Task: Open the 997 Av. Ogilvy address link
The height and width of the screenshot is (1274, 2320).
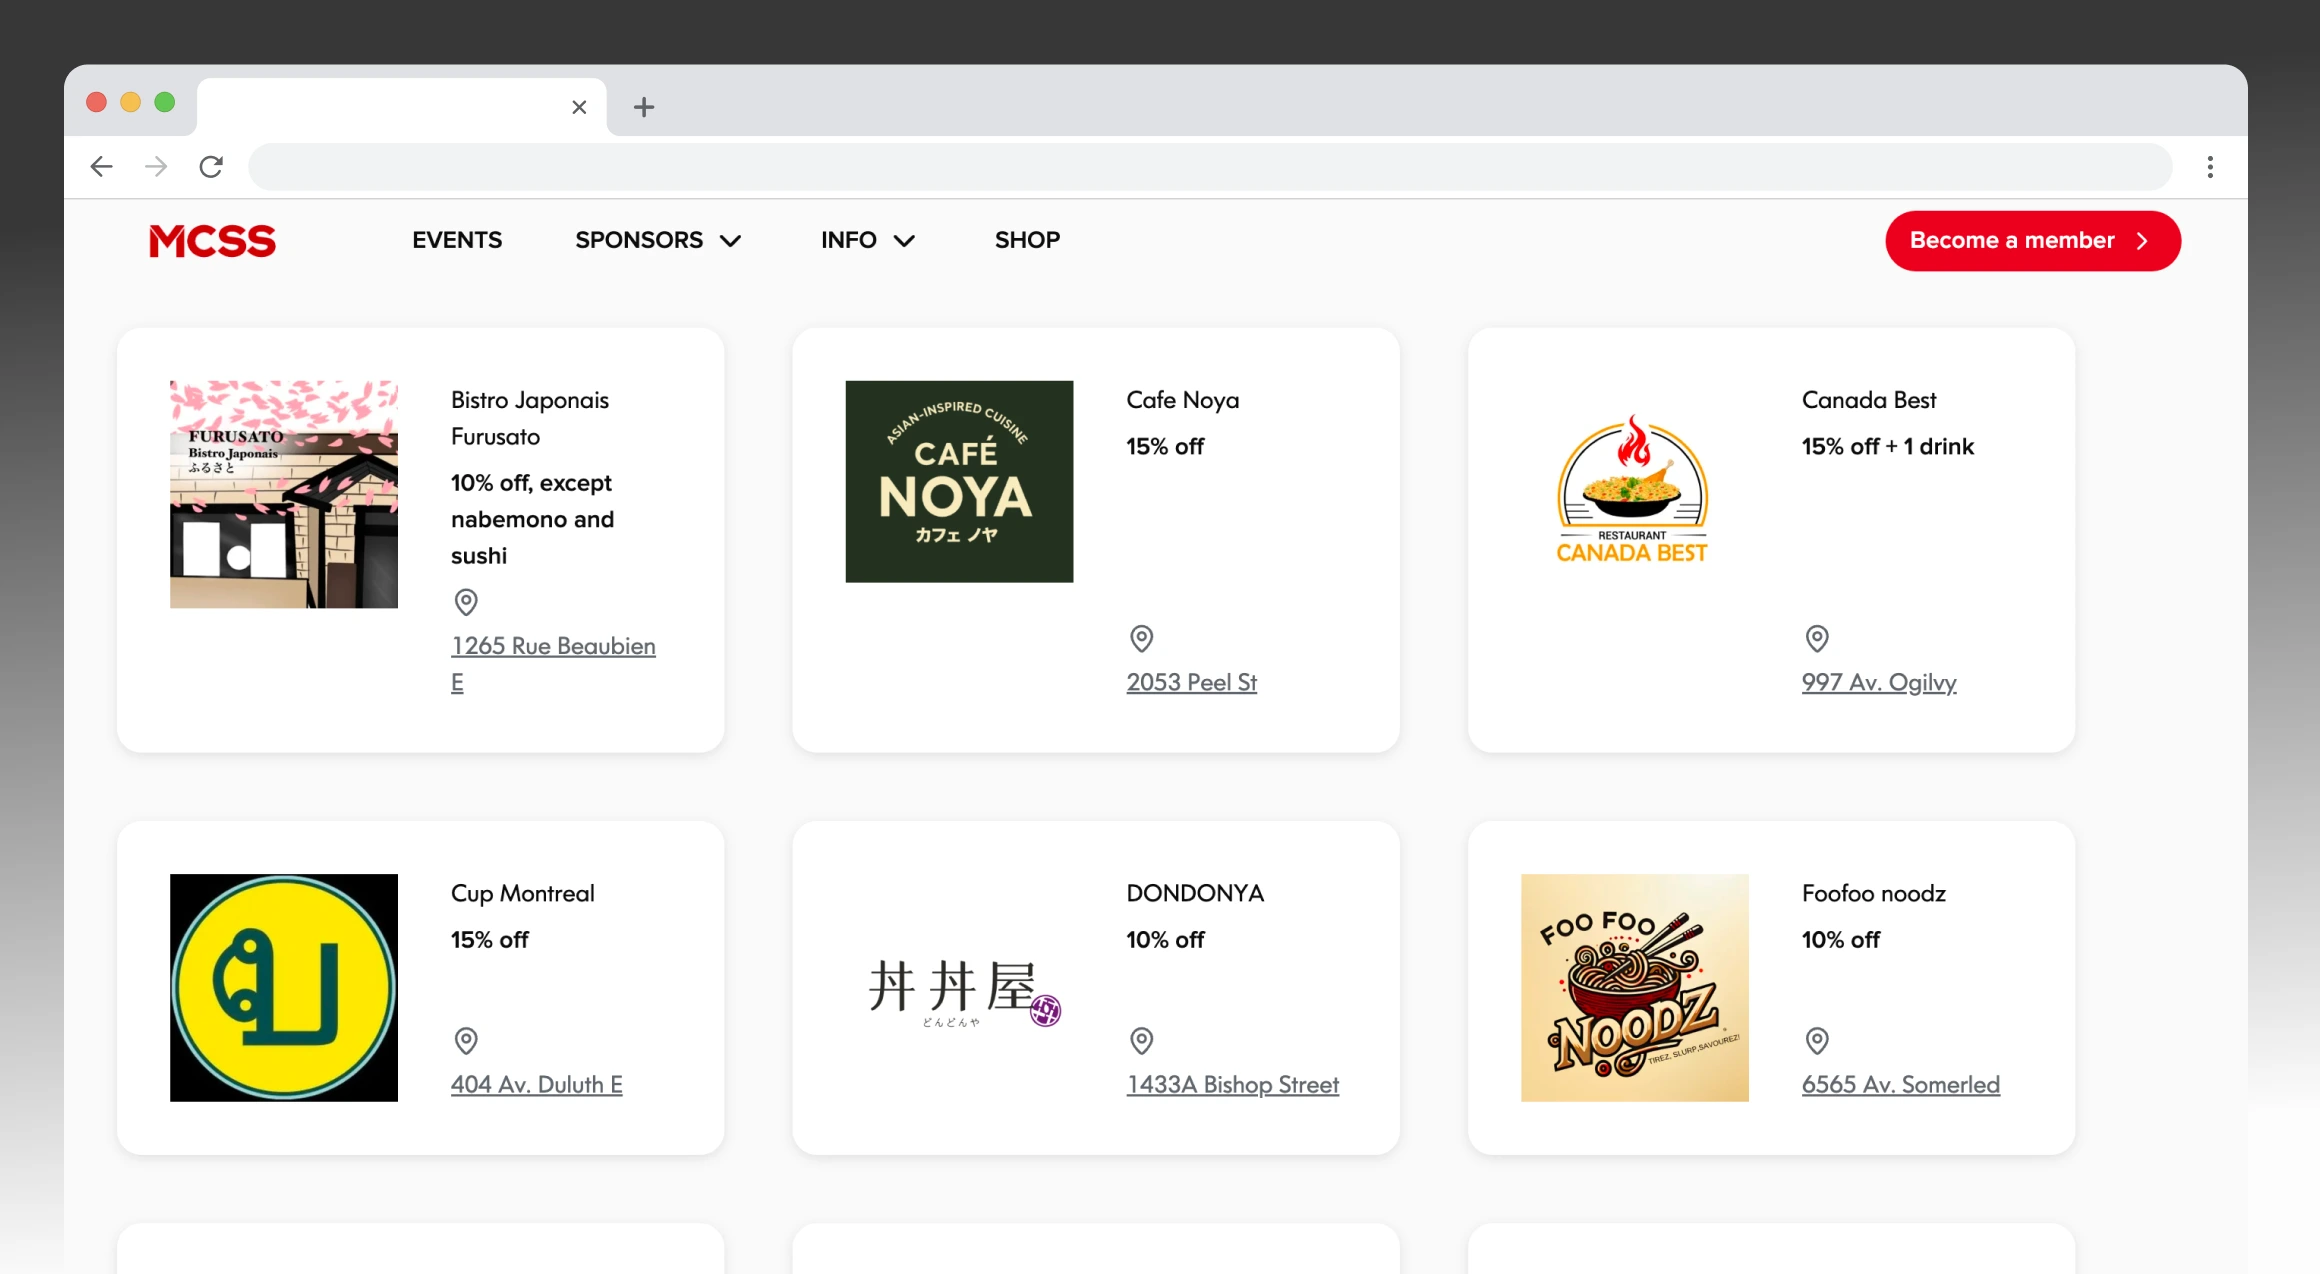Action: pyautogui.click(x=1878, y=682)
